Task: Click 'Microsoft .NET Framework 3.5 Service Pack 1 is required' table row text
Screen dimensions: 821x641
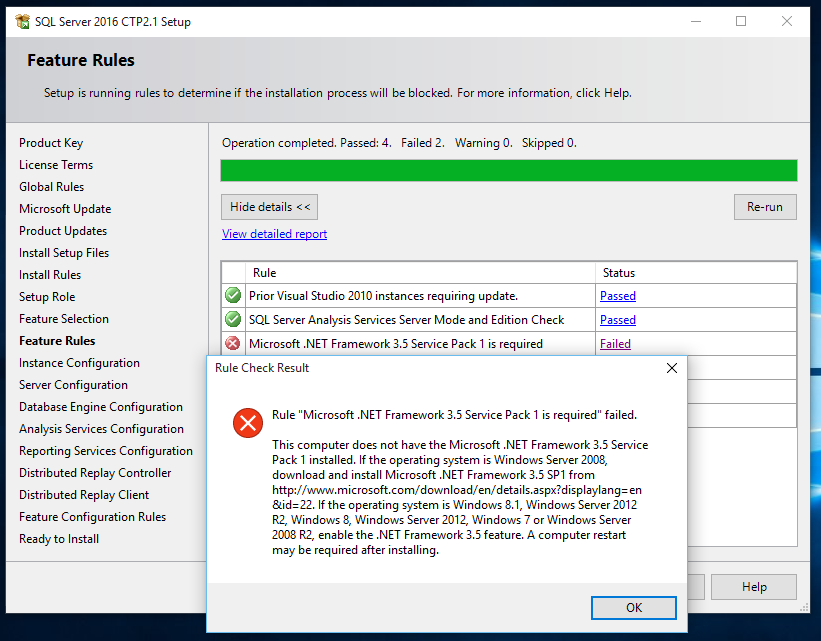Action: pyautogui.click(x=396, y=344)
